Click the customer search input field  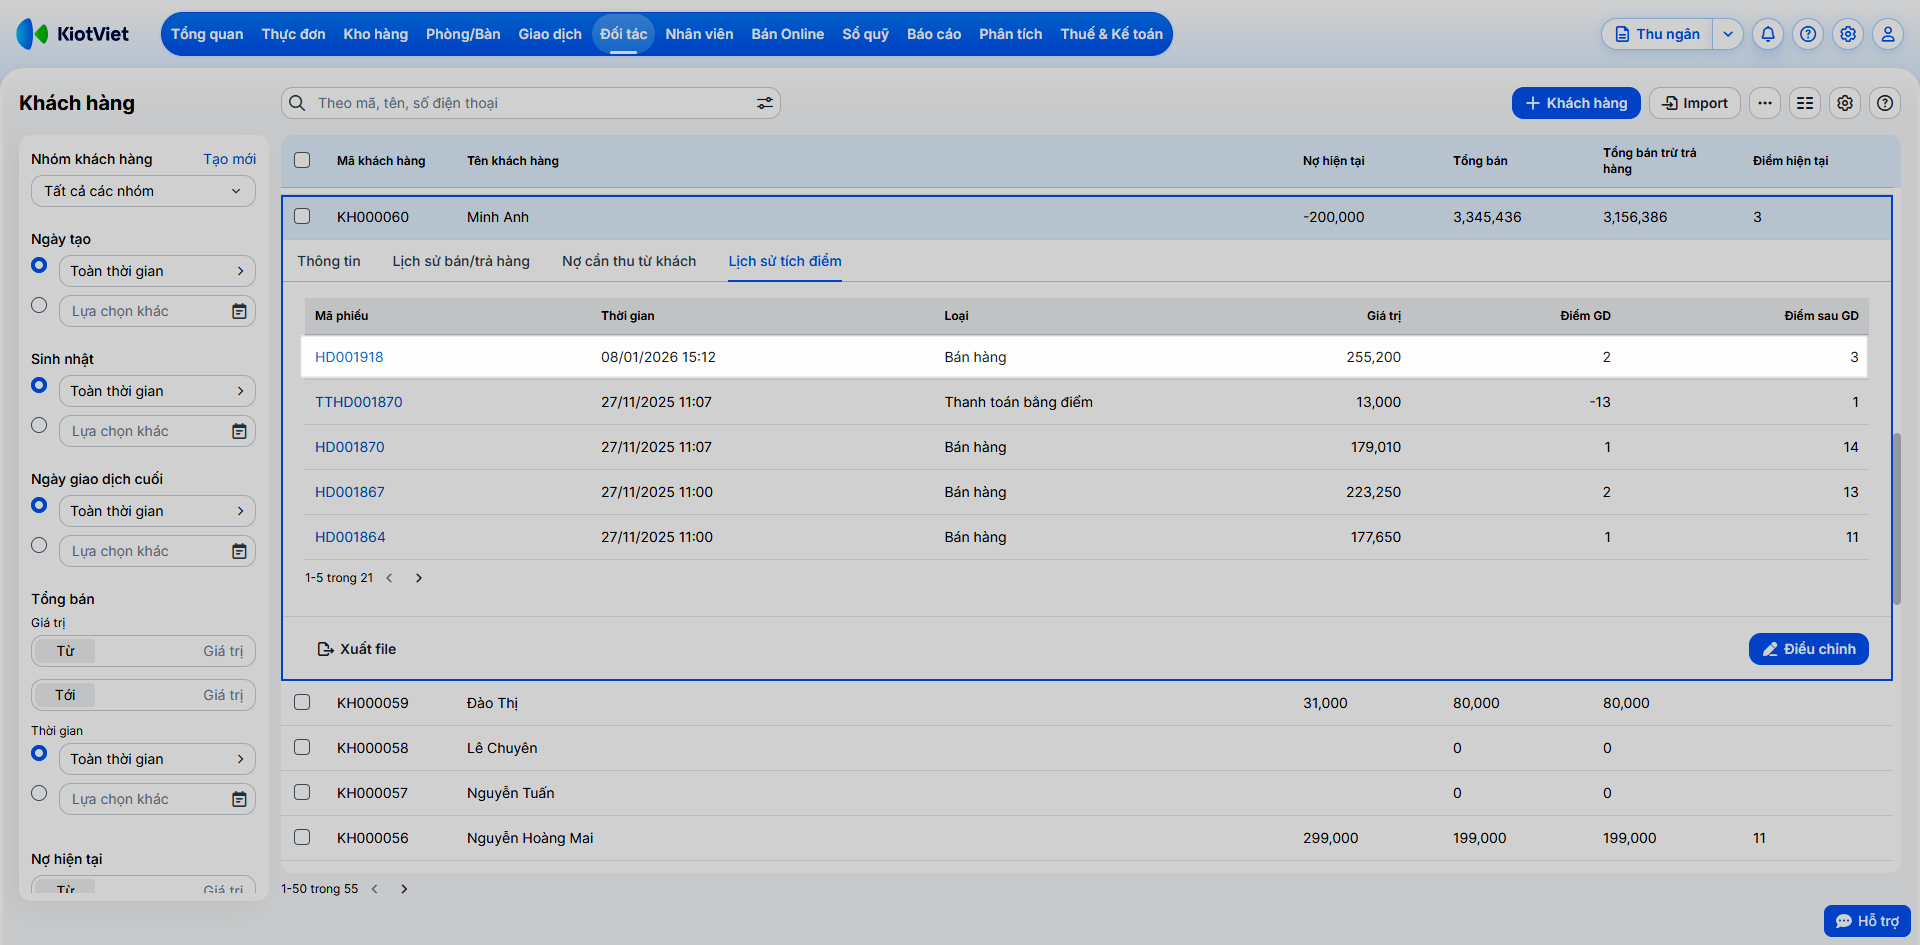(x=530, y=103)
